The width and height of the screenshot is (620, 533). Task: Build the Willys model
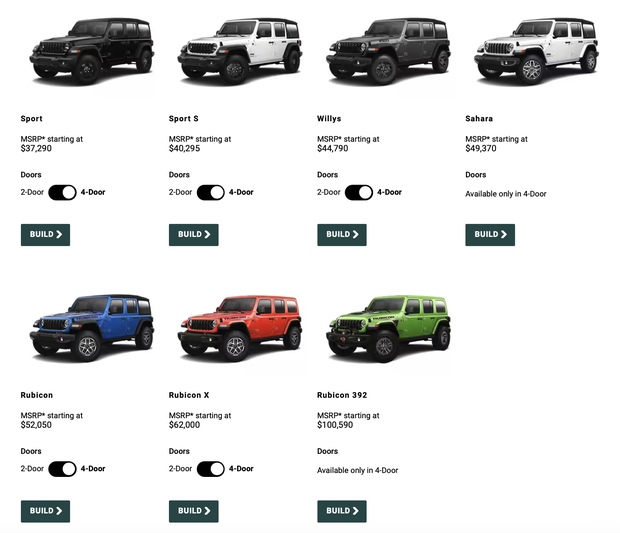coord(342,235)
